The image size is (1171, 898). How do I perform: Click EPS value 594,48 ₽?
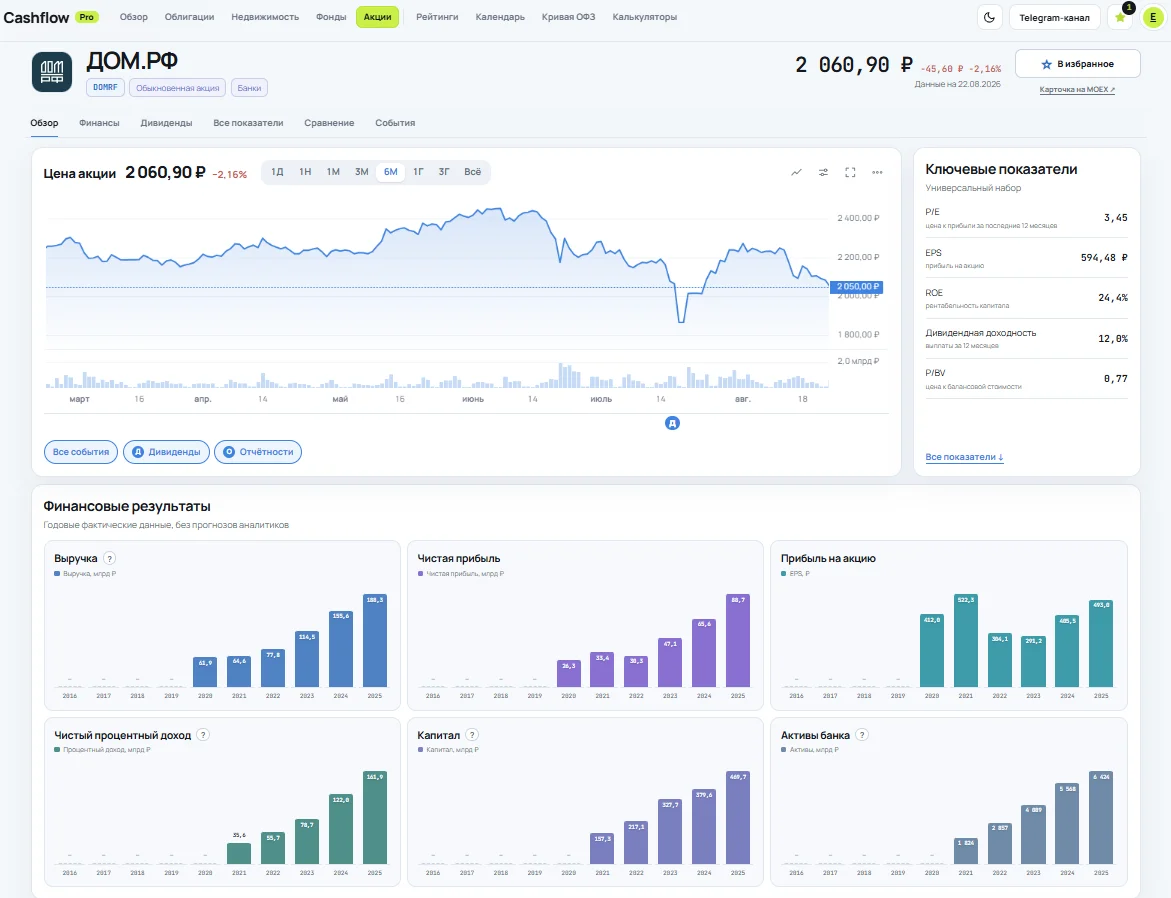pos(1104,258)
